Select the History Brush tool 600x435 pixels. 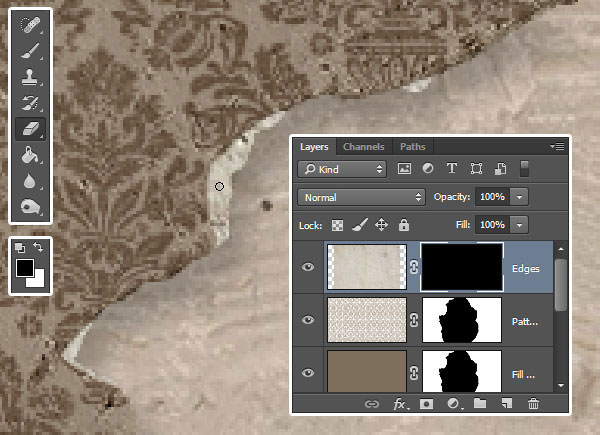click(x=30, y=102)
